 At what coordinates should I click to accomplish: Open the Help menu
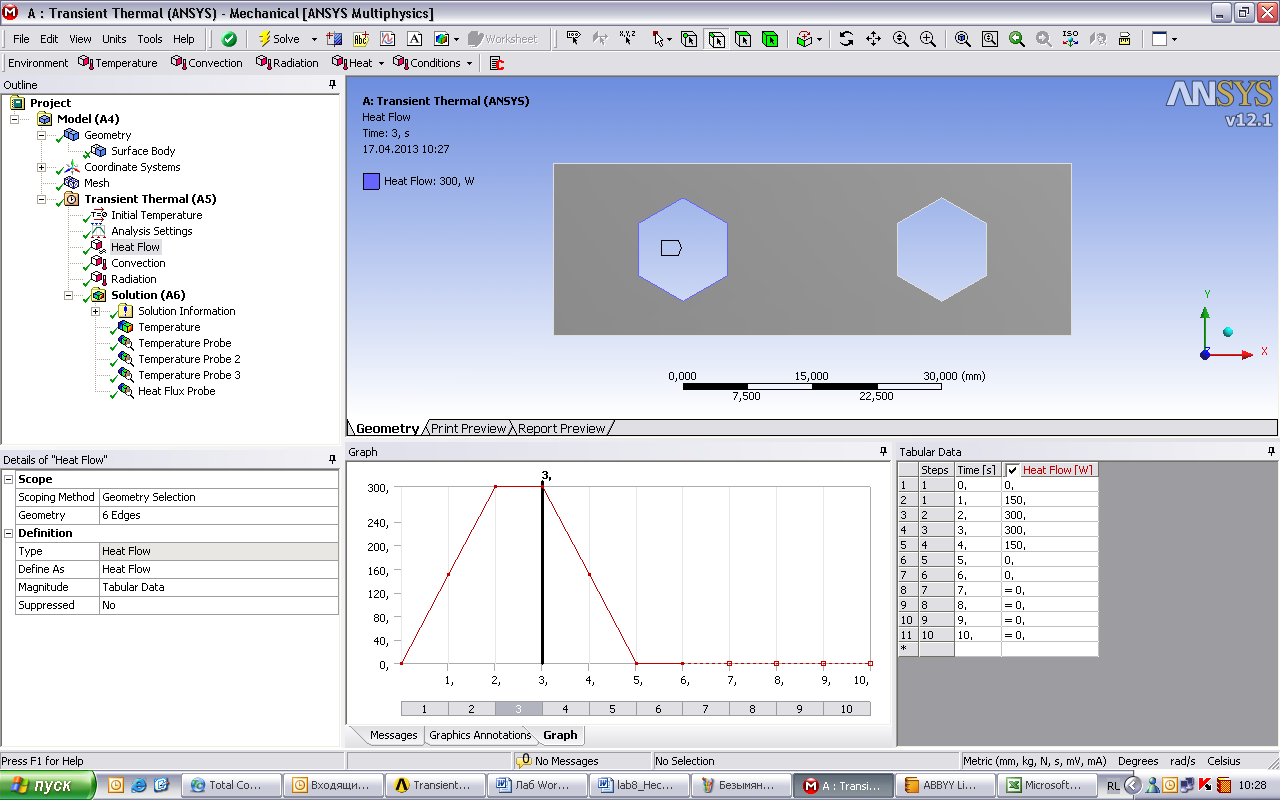184,39
